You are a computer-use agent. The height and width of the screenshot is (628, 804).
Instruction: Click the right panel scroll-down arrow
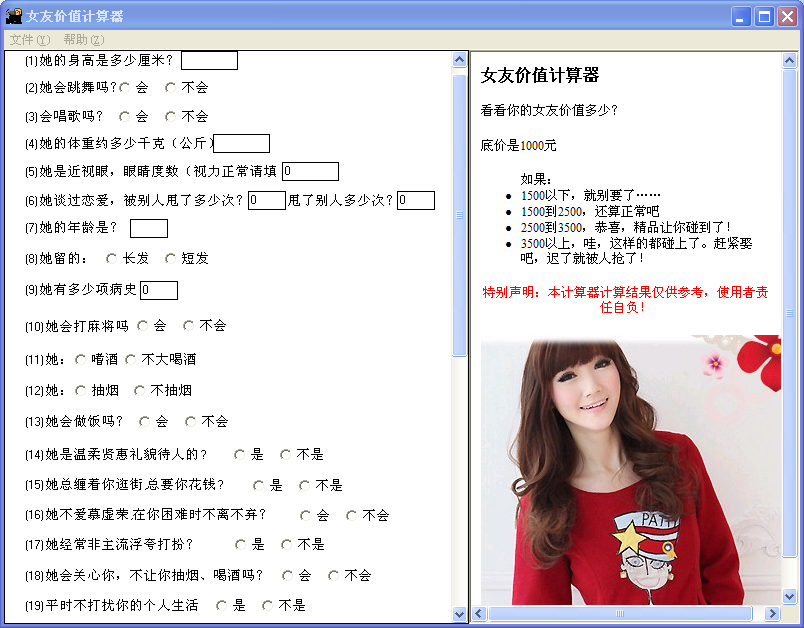(790, 596)
